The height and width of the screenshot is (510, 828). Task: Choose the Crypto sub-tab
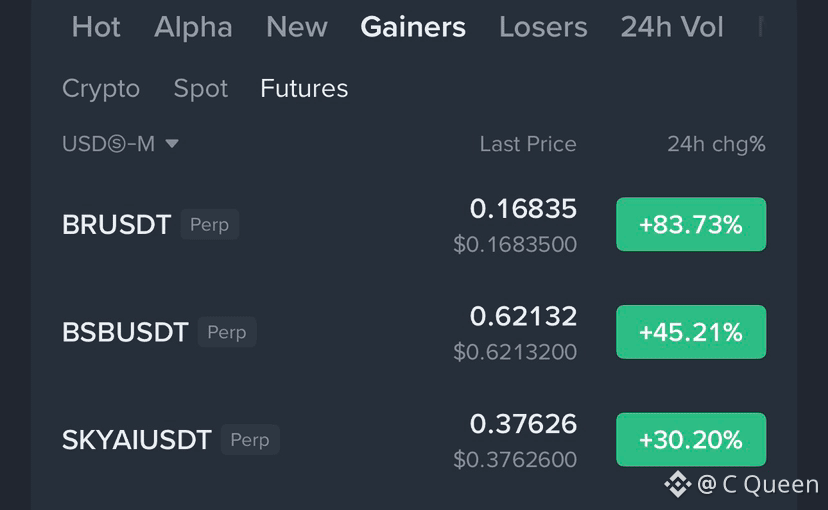click(x=101, y=89)
